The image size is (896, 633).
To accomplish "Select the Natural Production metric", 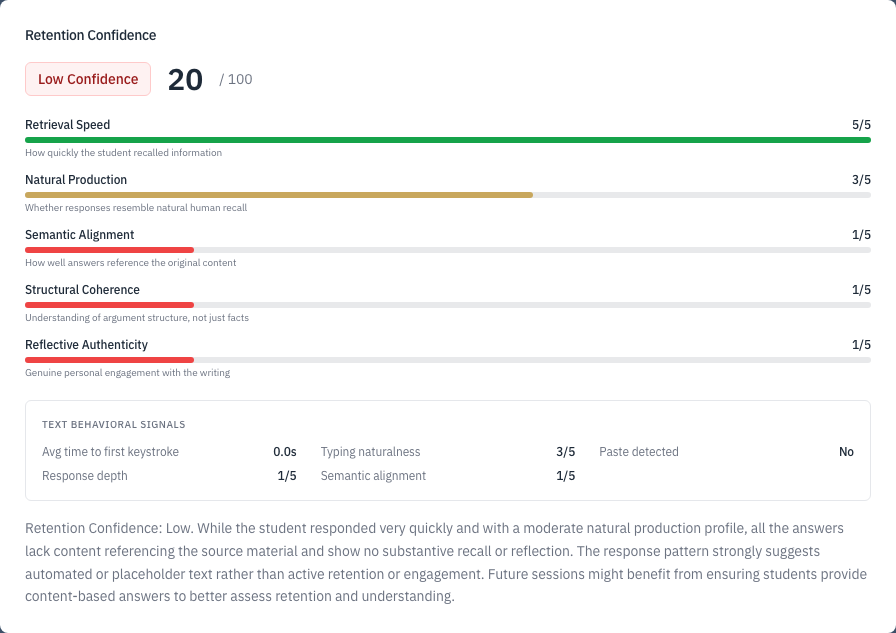I will click(x=76, y=179).
